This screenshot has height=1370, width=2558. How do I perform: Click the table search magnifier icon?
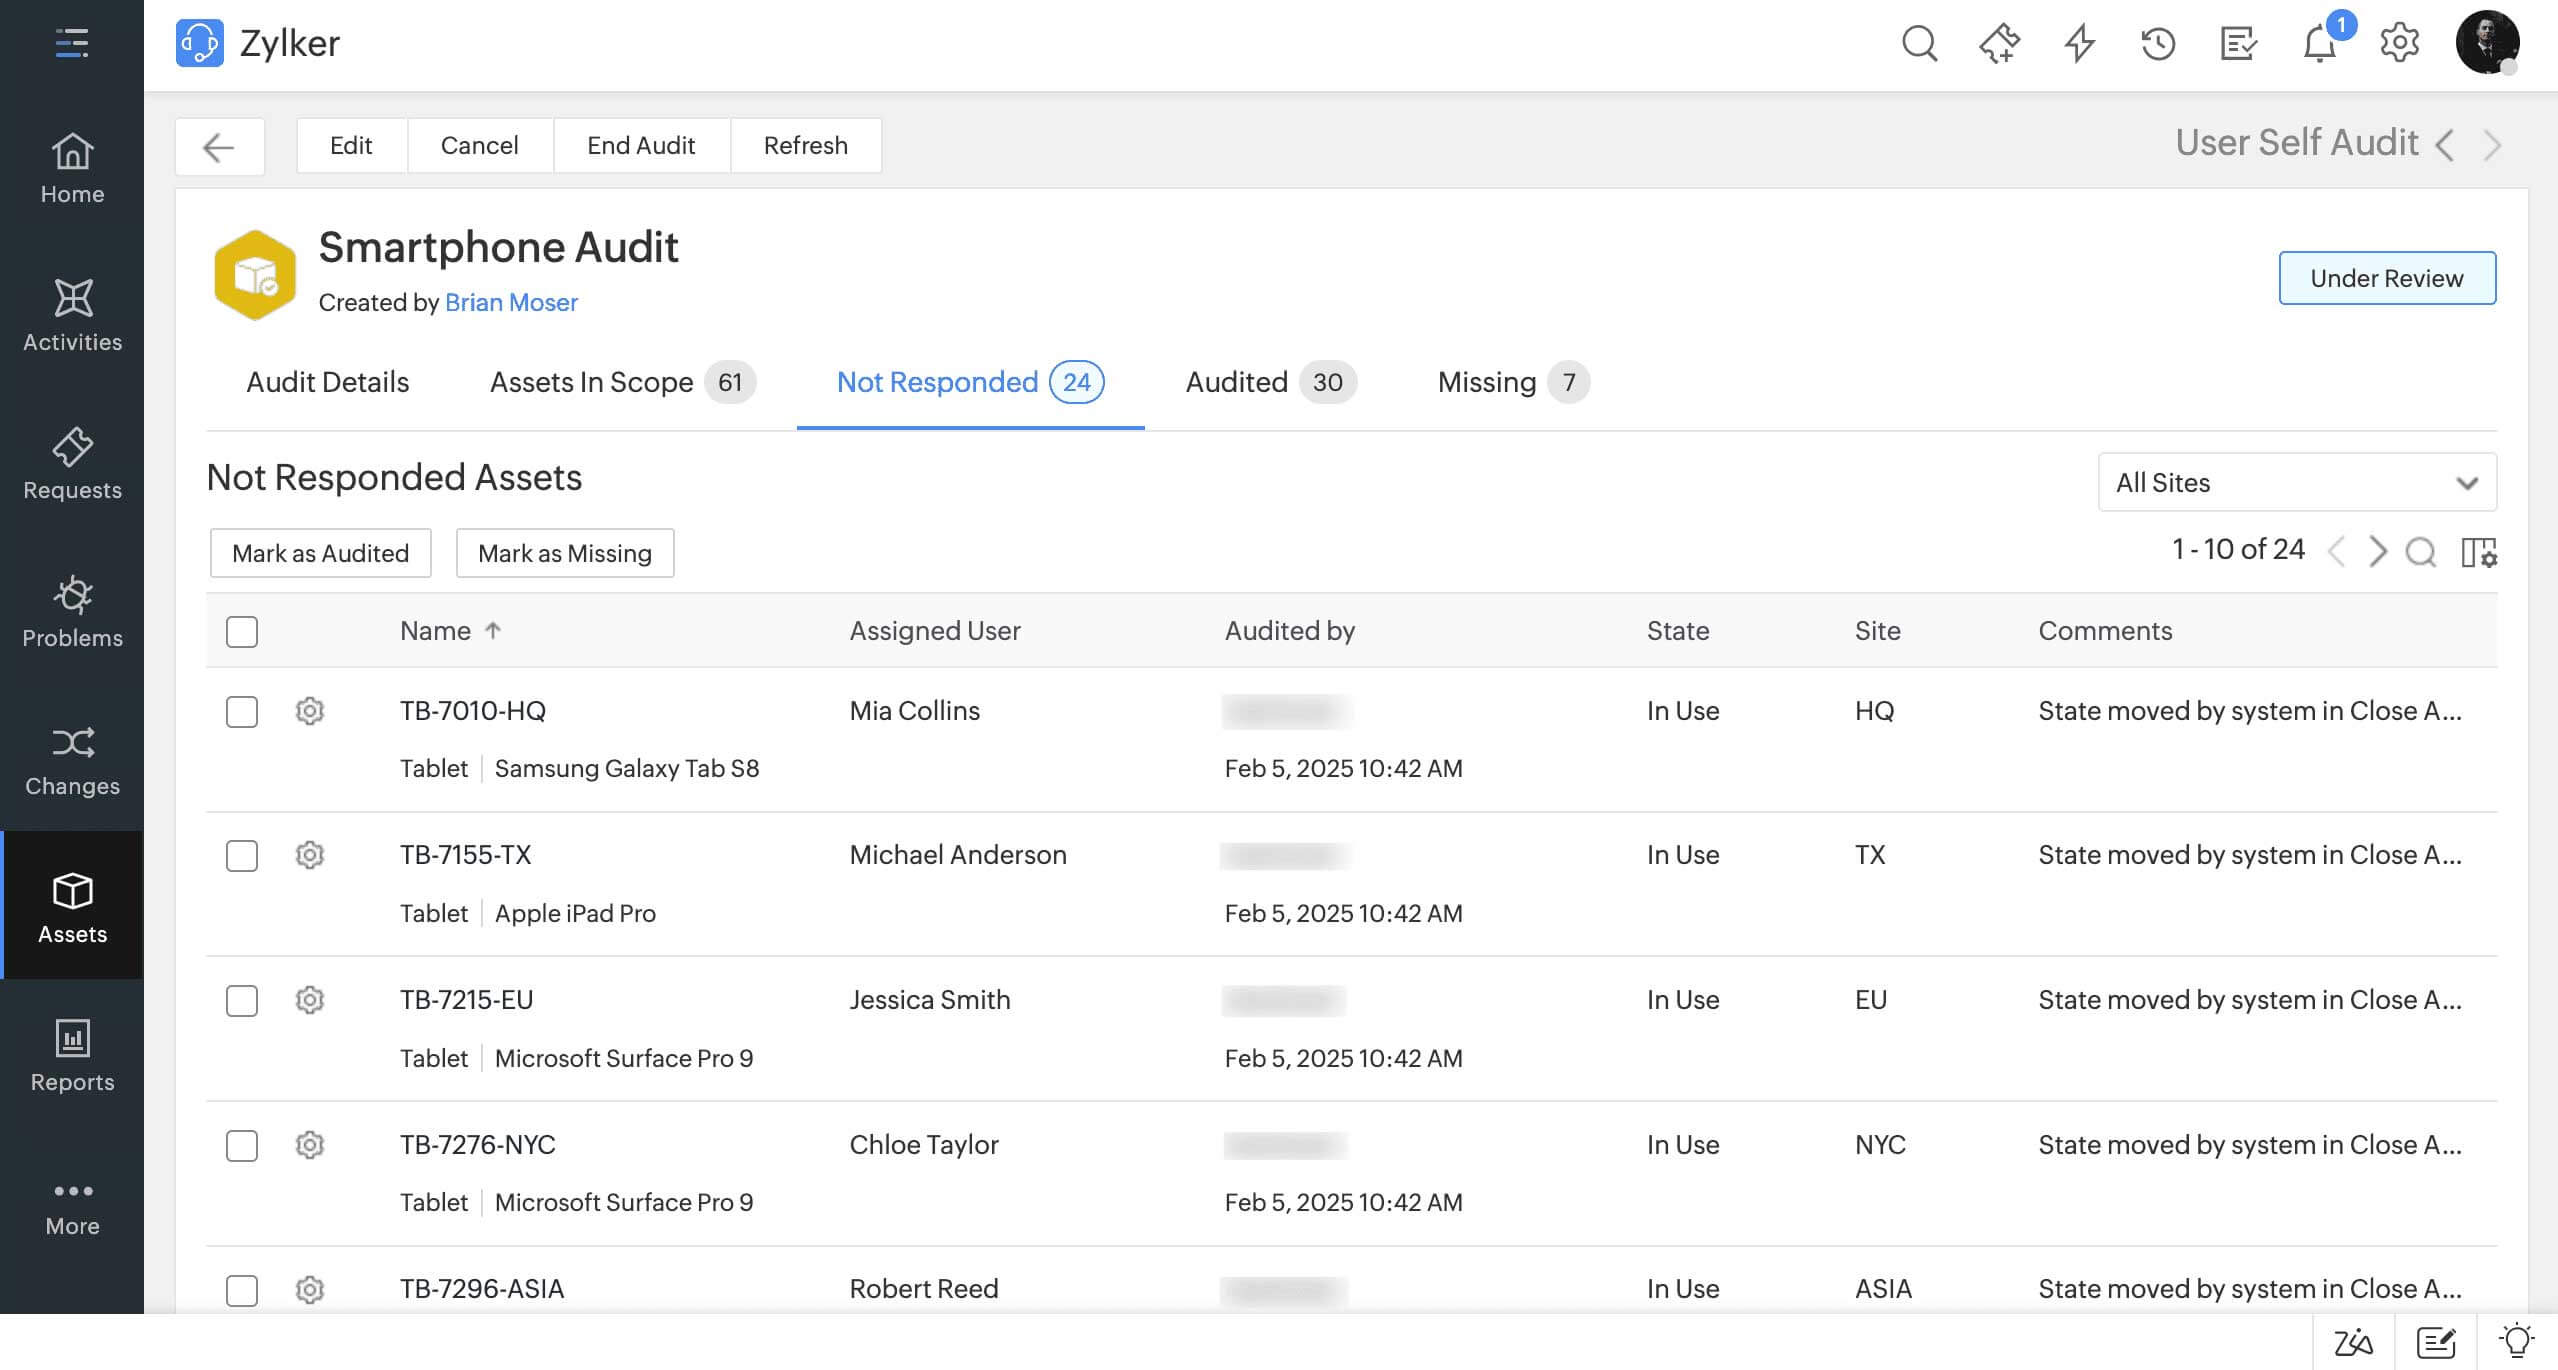2420,552
